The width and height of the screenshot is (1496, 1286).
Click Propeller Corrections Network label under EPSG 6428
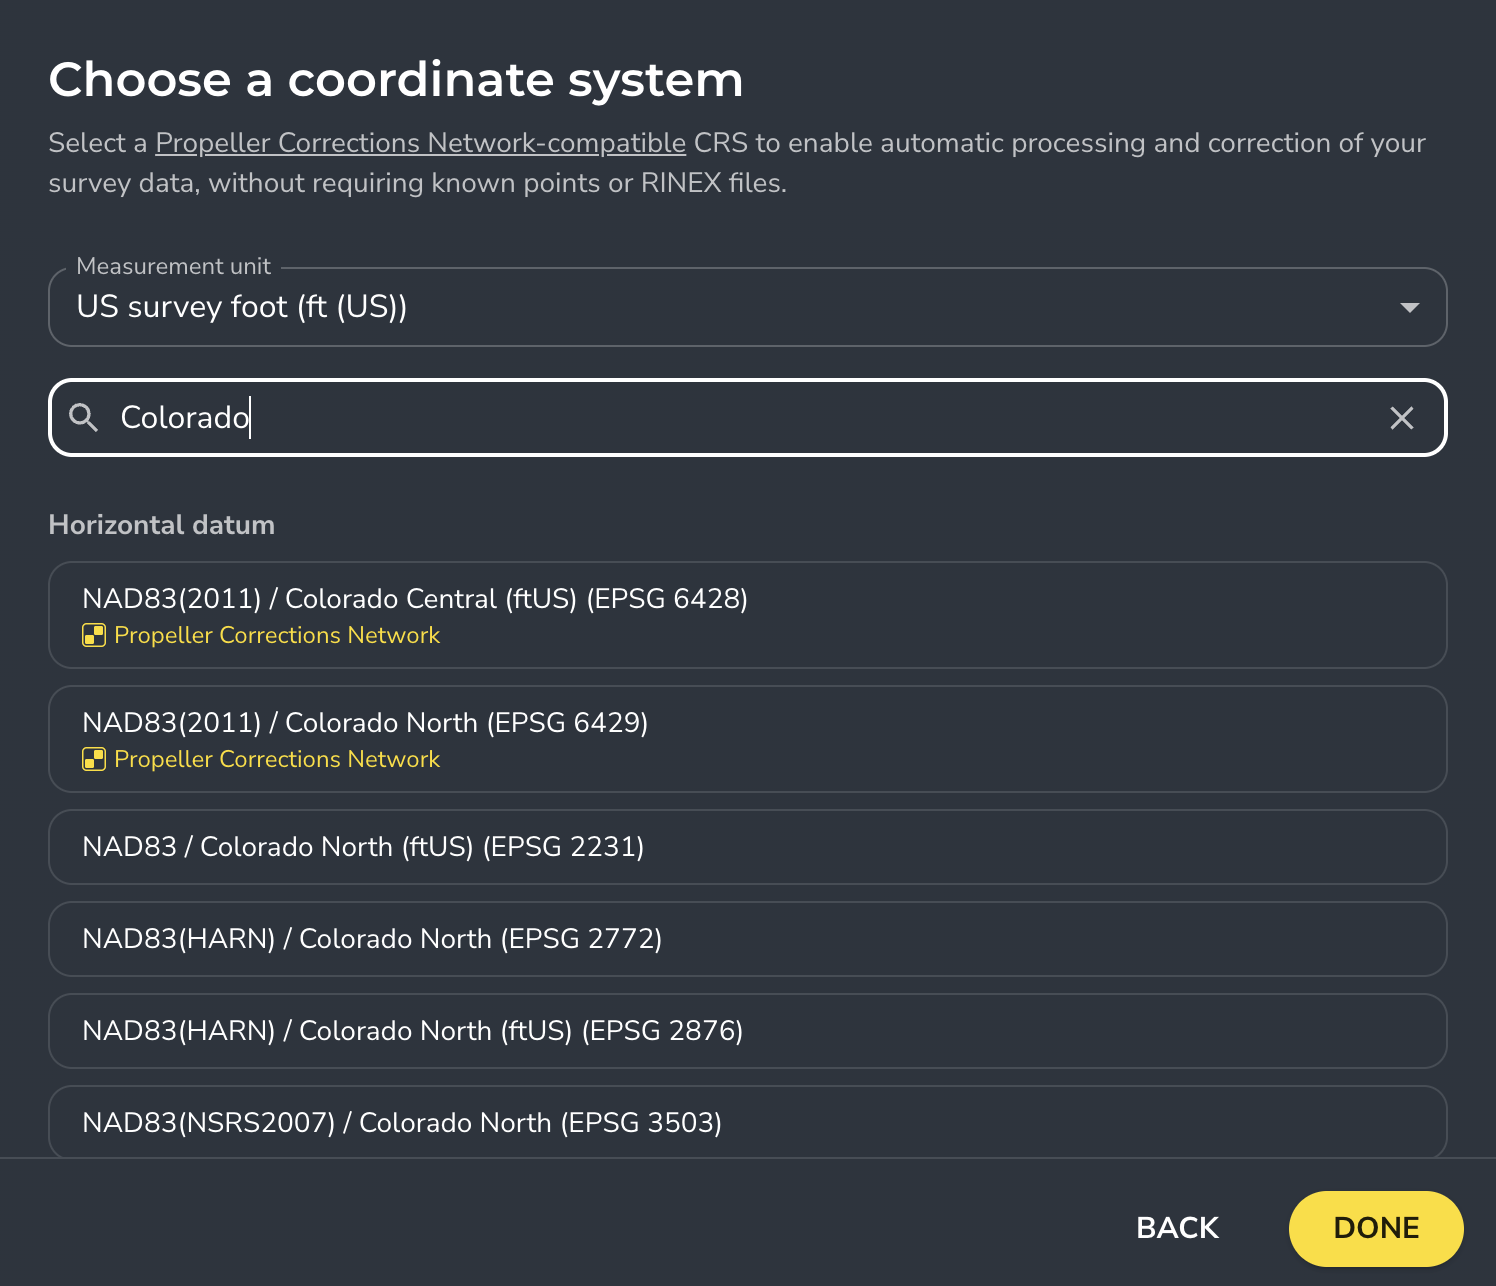point(277,635)
